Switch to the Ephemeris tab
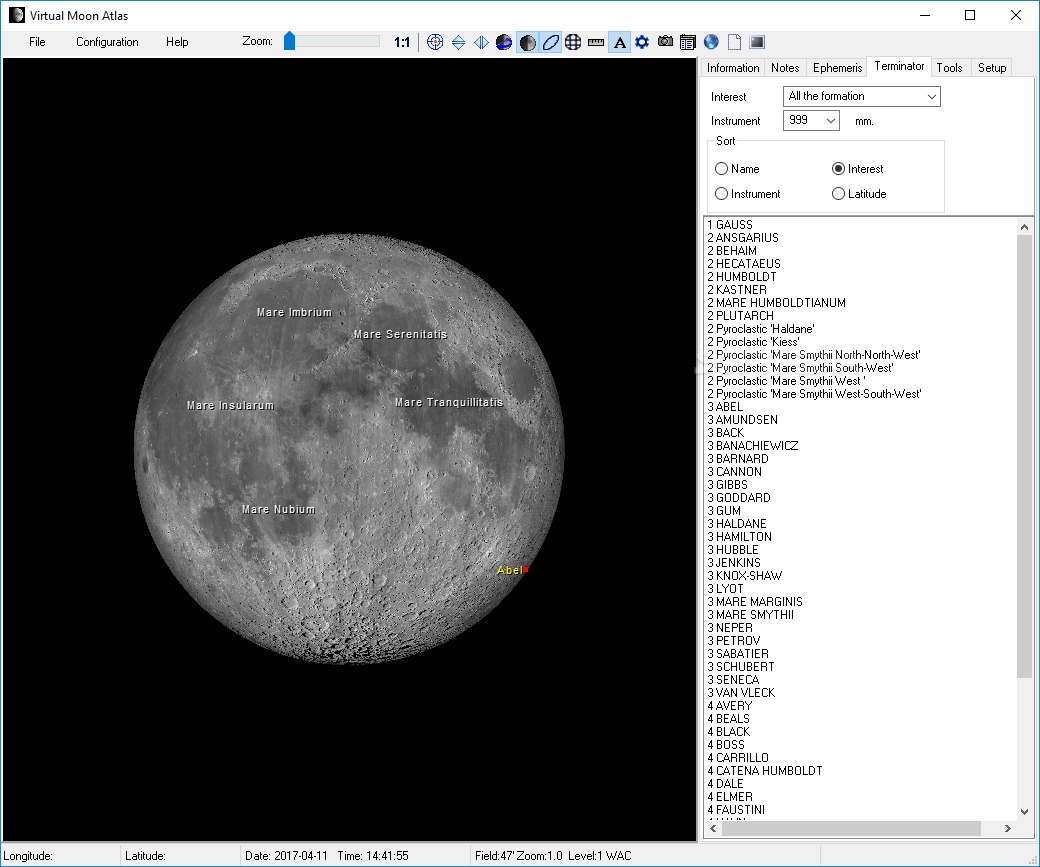The height and width of the screenshot is (867, 1040). [x=837, y=68]
